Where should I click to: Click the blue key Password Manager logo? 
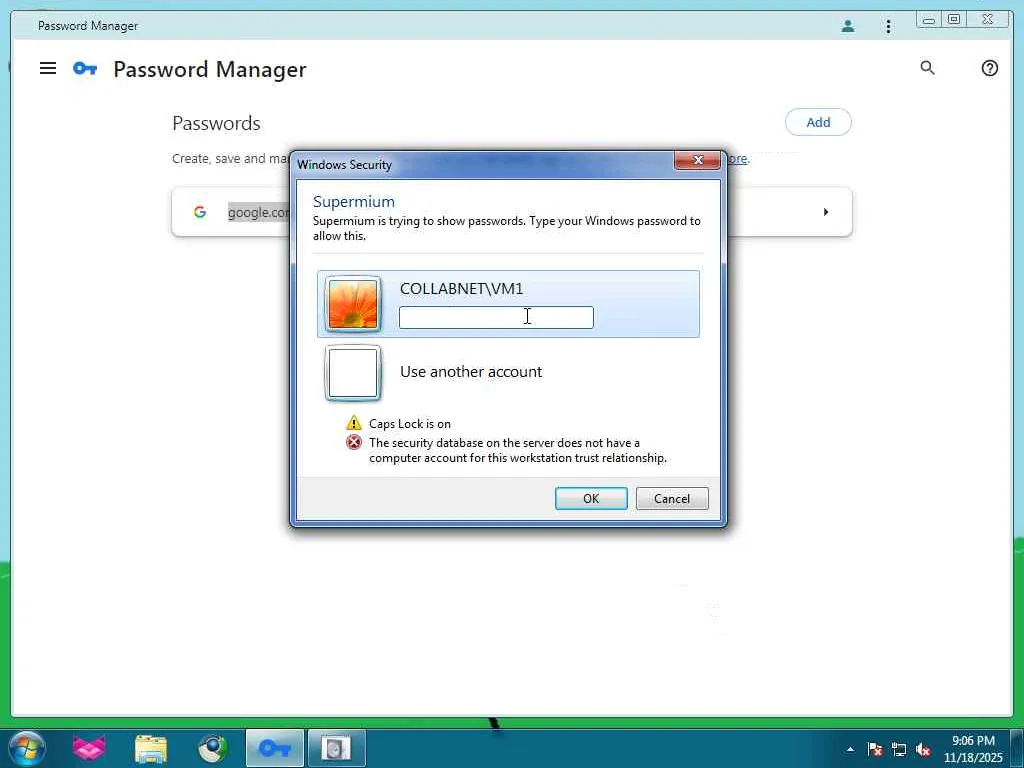point(85,68)
